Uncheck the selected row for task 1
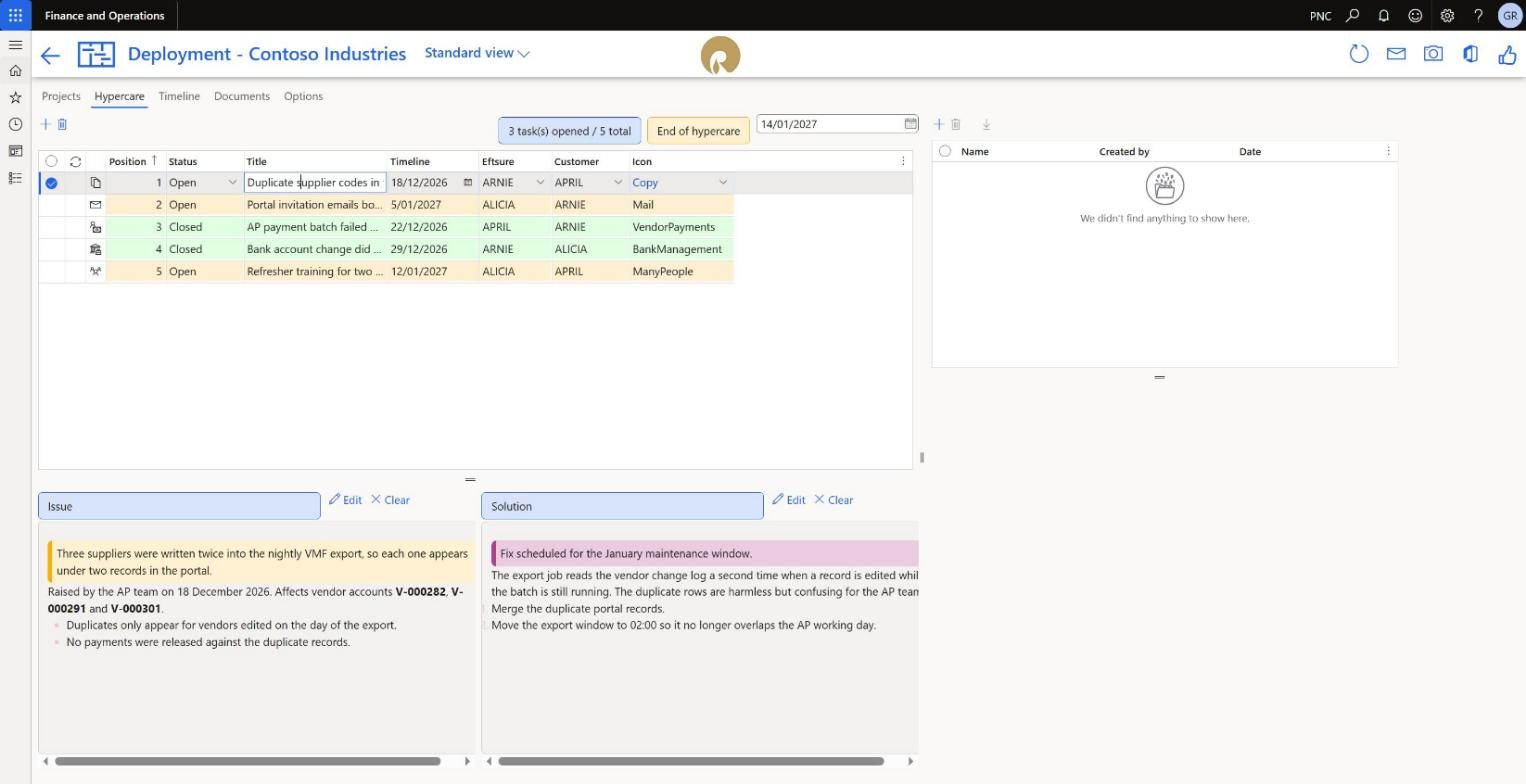The width and height of the screenshot is (1526, 784). (x=51, y=183)
